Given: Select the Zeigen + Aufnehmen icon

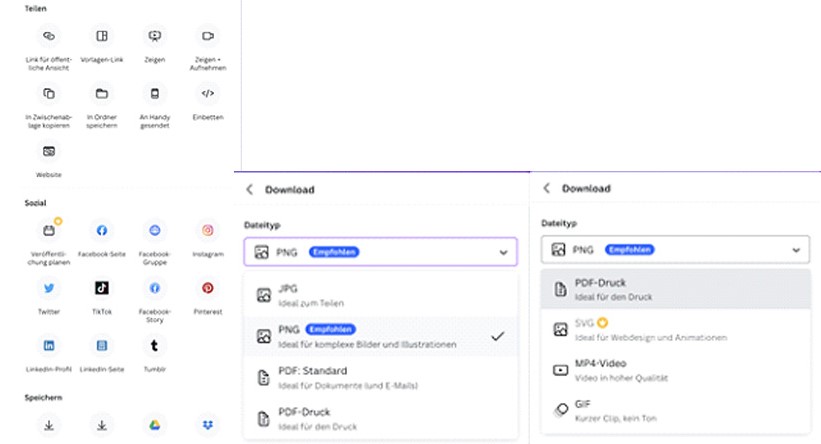Looking at the screenshot, I should pos(208,37).
